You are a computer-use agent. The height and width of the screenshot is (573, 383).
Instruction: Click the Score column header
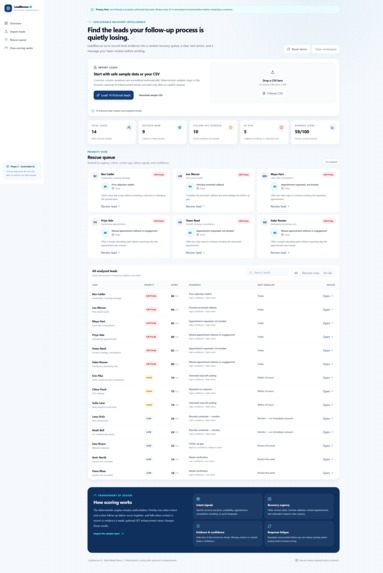click(174, 285)
